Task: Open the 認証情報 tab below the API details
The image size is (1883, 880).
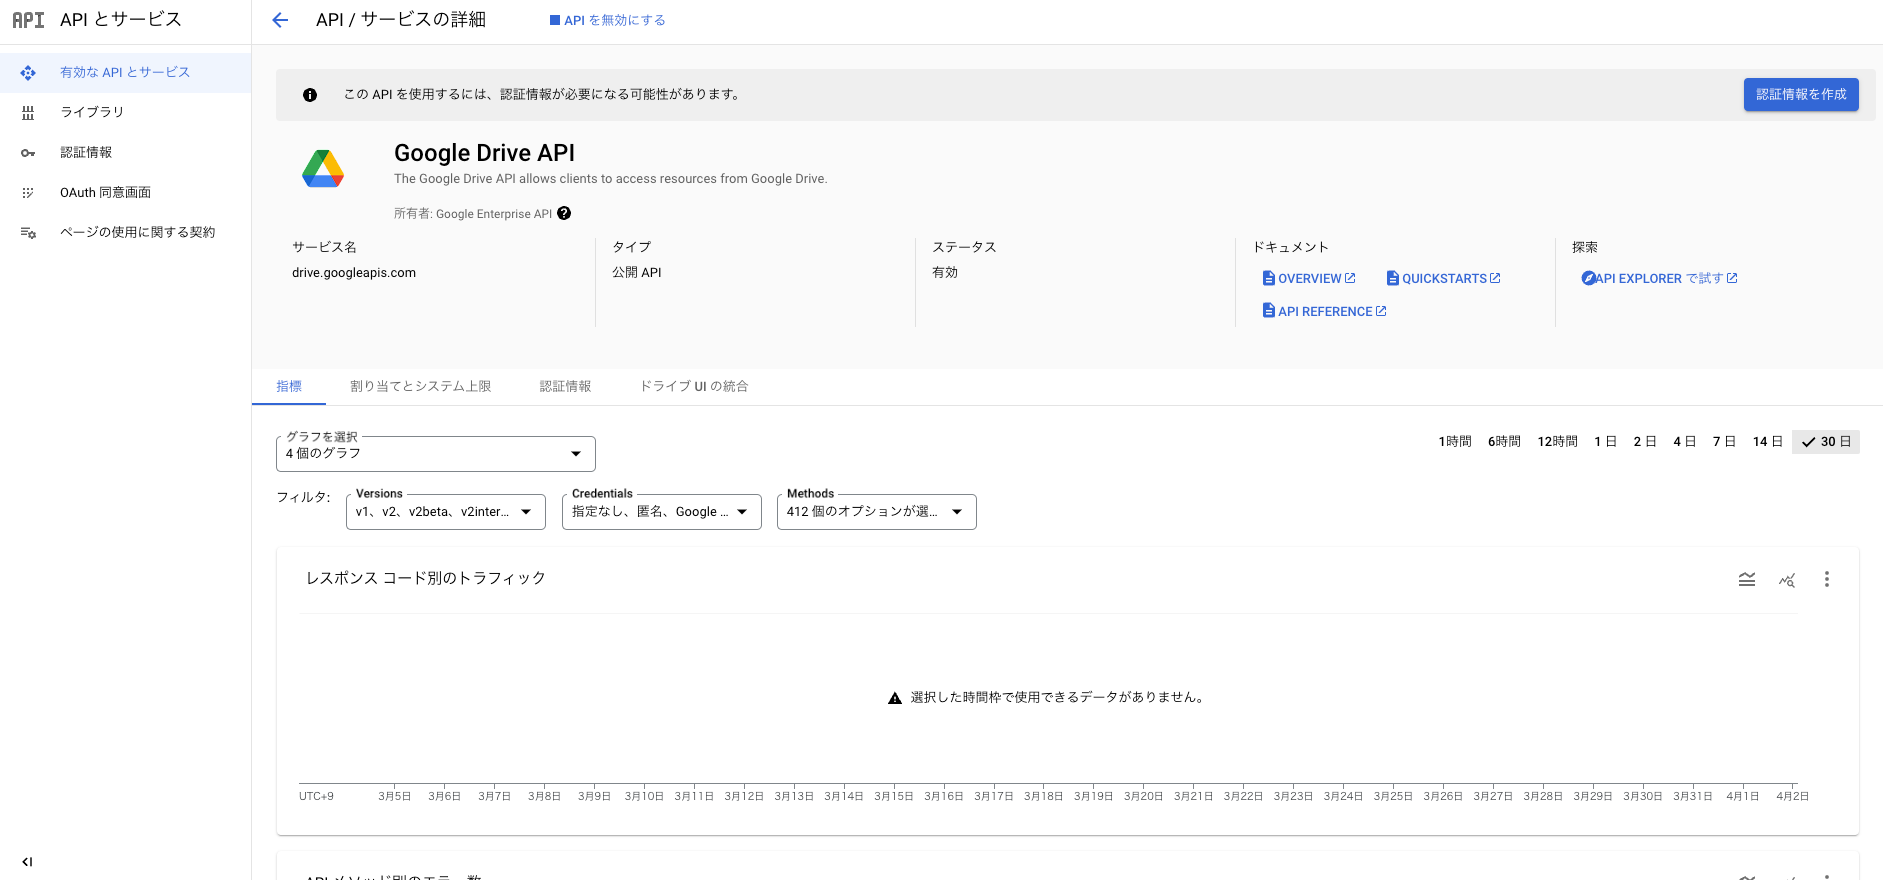Action: click(566, 386)
